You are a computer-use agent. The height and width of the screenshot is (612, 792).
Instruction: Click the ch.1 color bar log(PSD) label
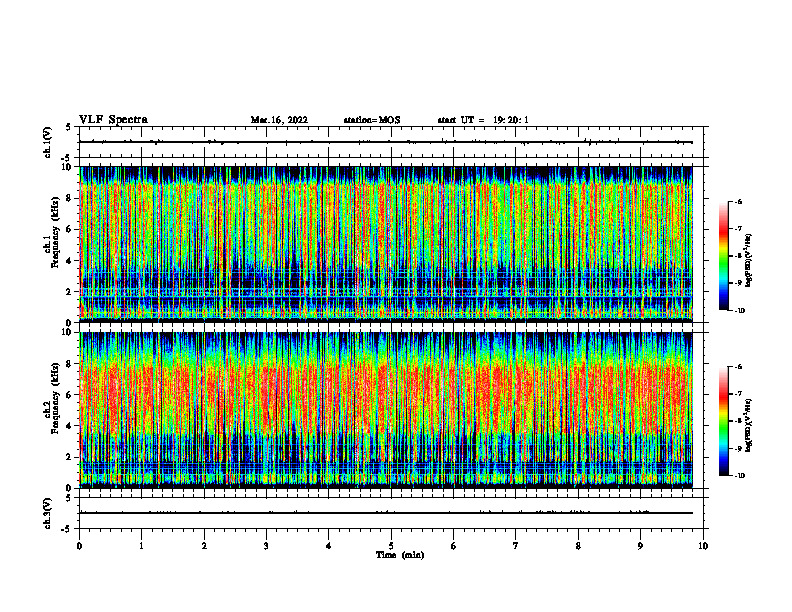click(x=749, y=260)
